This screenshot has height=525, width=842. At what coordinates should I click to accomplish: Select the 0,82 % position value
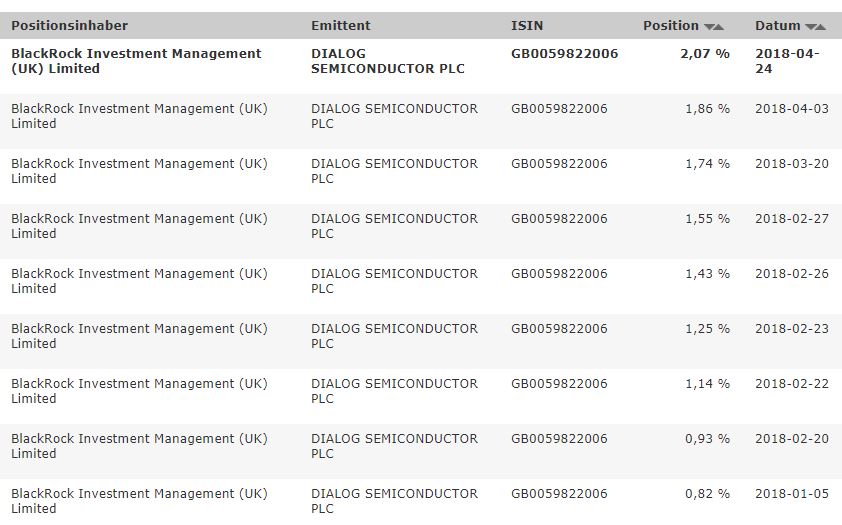tap(707, 494)
